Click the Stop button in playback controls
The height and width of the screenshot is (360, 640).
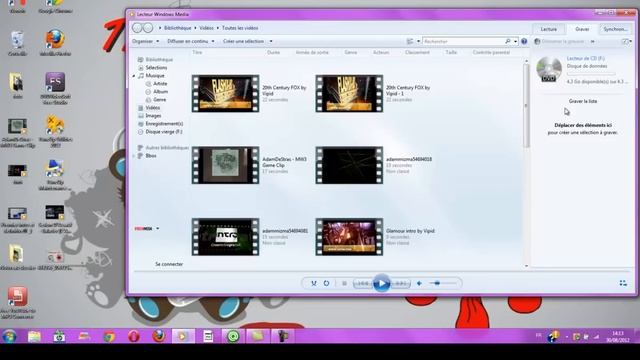click(x=344, y=283)
